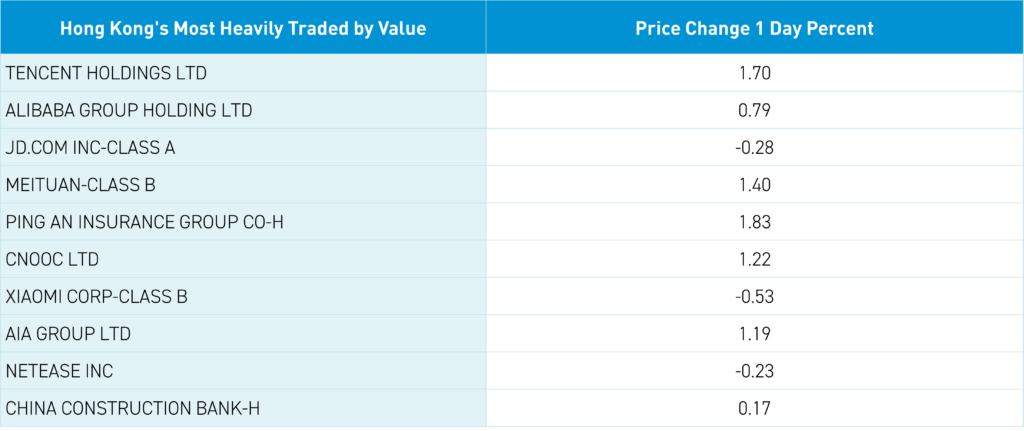Select the -0.28 value for JD.COM
The width and height of the screenshot is (1024, 431).
point(754,147)
